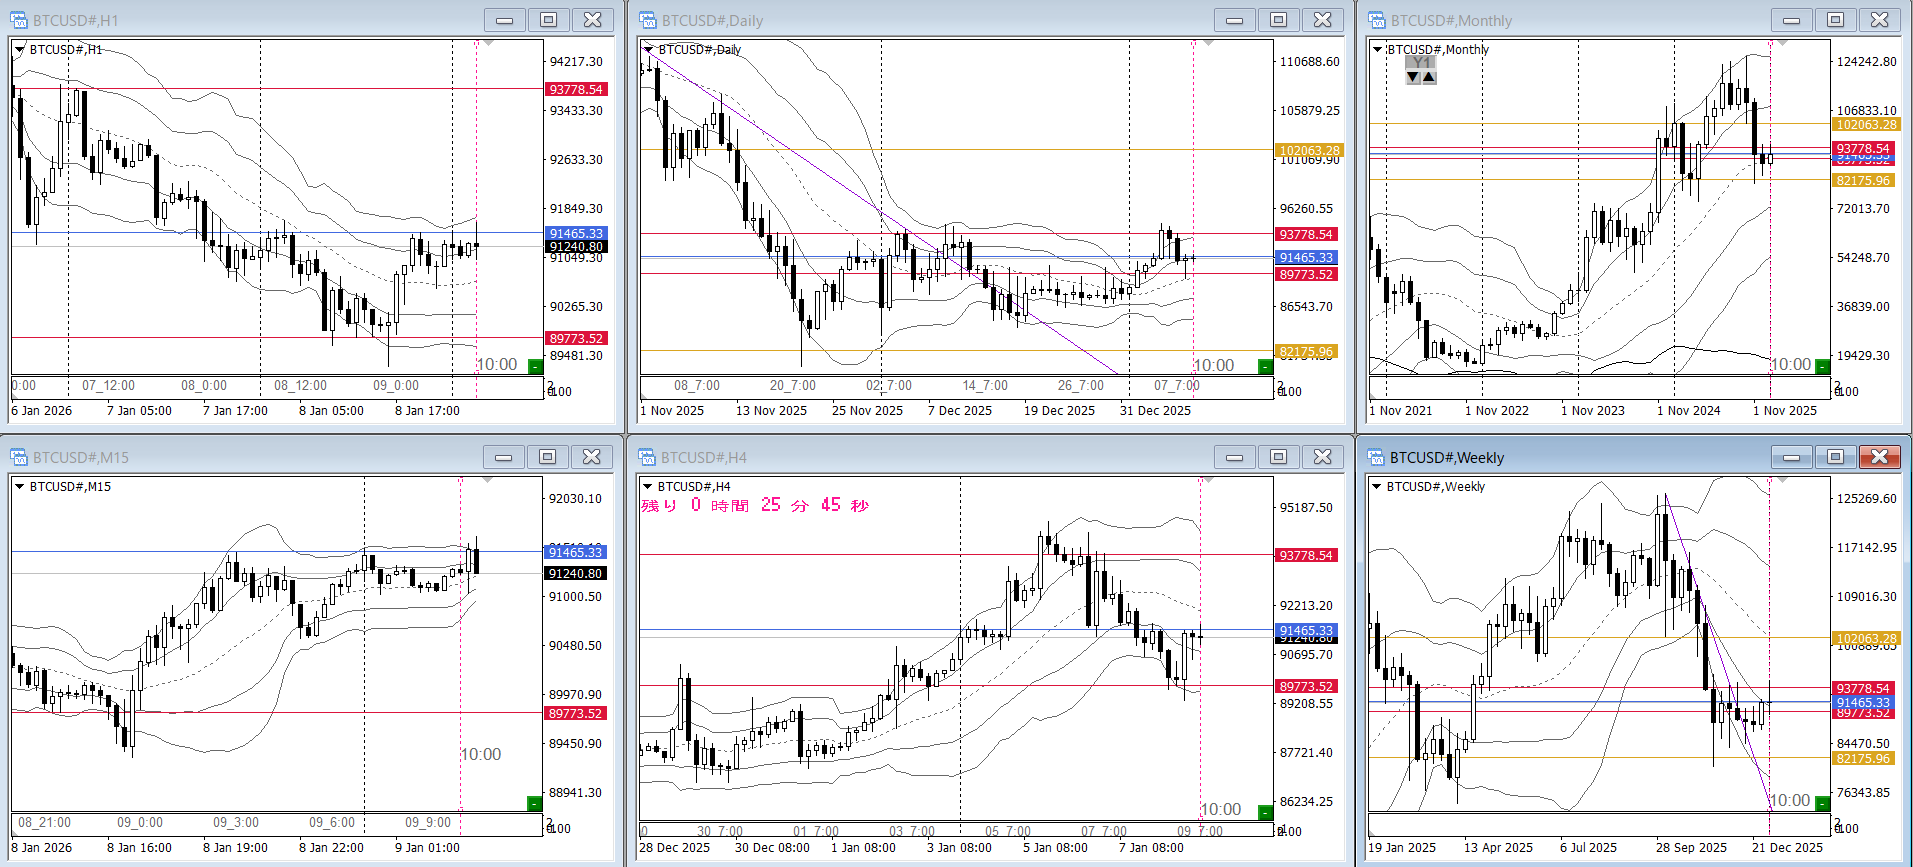This screenshot has width=1913, height=867.
Task: Toggle the green minus button on the Daily chart
Action: pyautogui.click(x=1265, y=367)
